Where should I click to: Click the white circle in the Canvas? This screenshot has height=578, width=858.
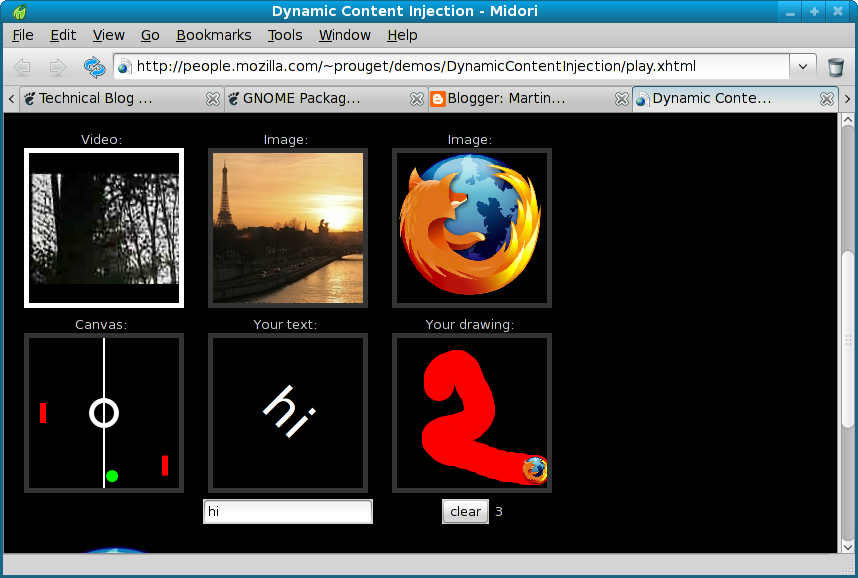(x=104, y=413)
